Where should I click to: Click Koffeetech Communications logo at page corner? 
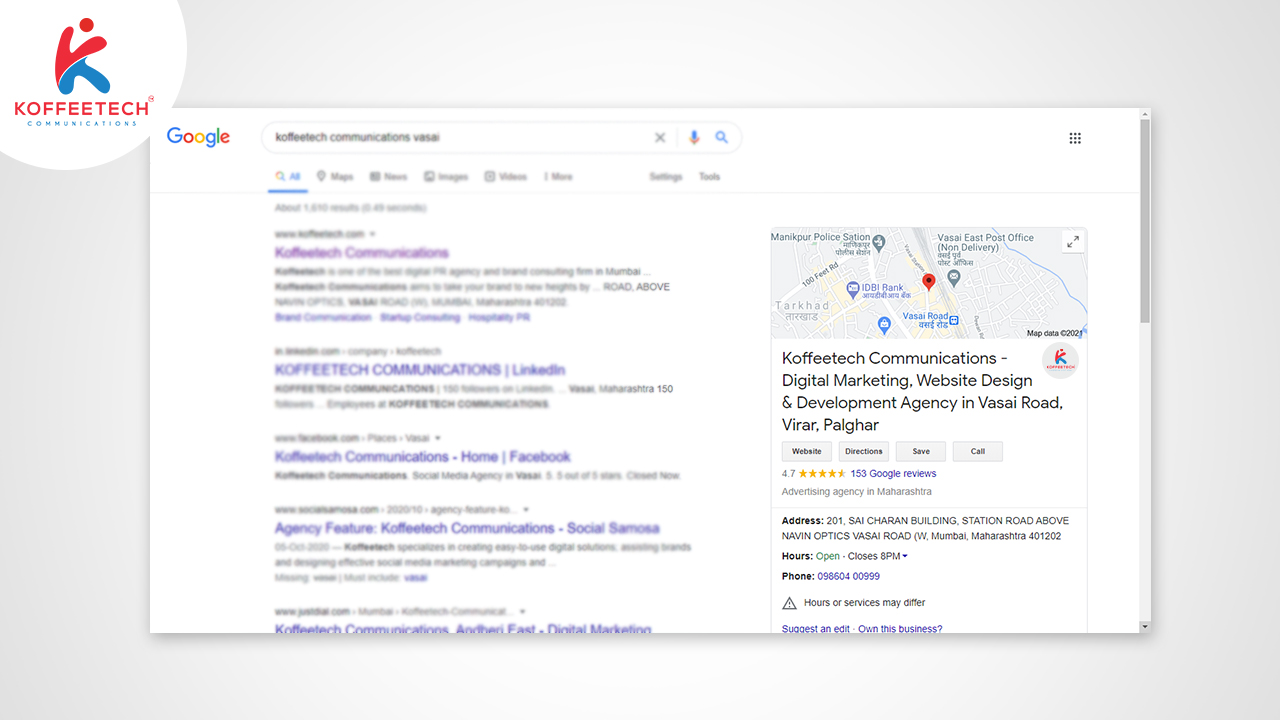click(x=84, y=72)
